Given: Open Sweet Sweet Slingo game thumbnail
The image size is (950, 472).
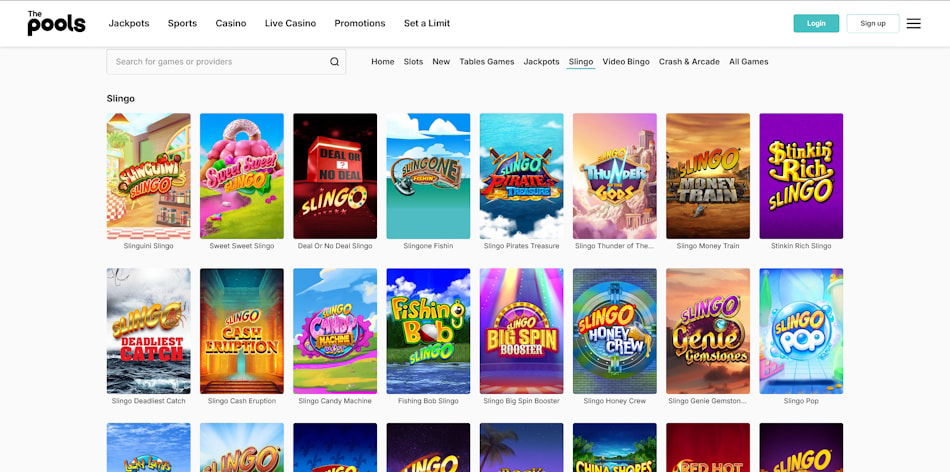Looking at the screenshot, I should coord(242,176).
